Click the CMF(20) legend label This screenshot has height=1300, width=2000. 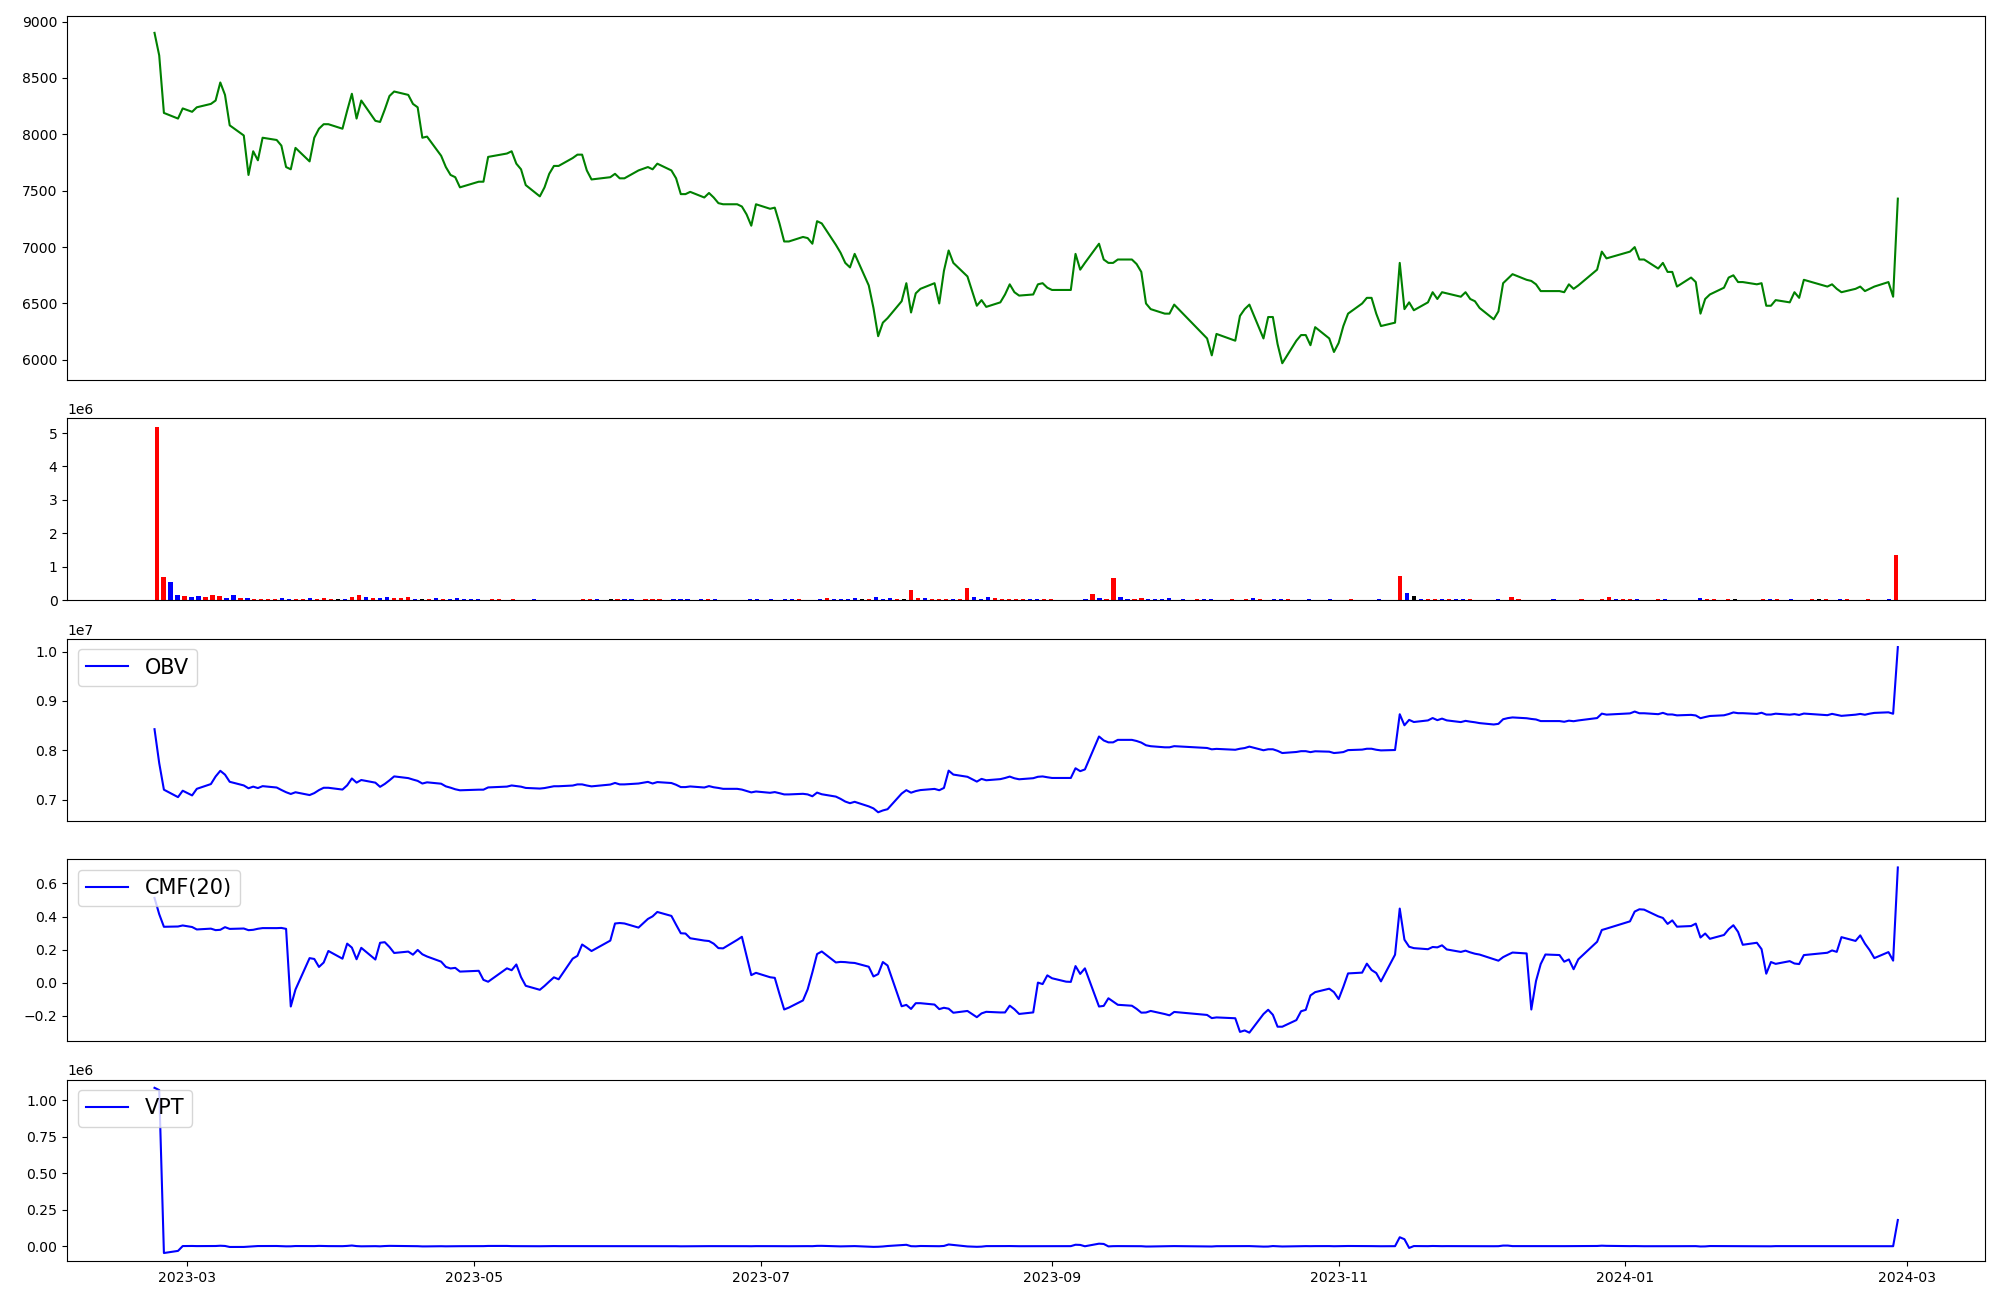coord(187,887)
